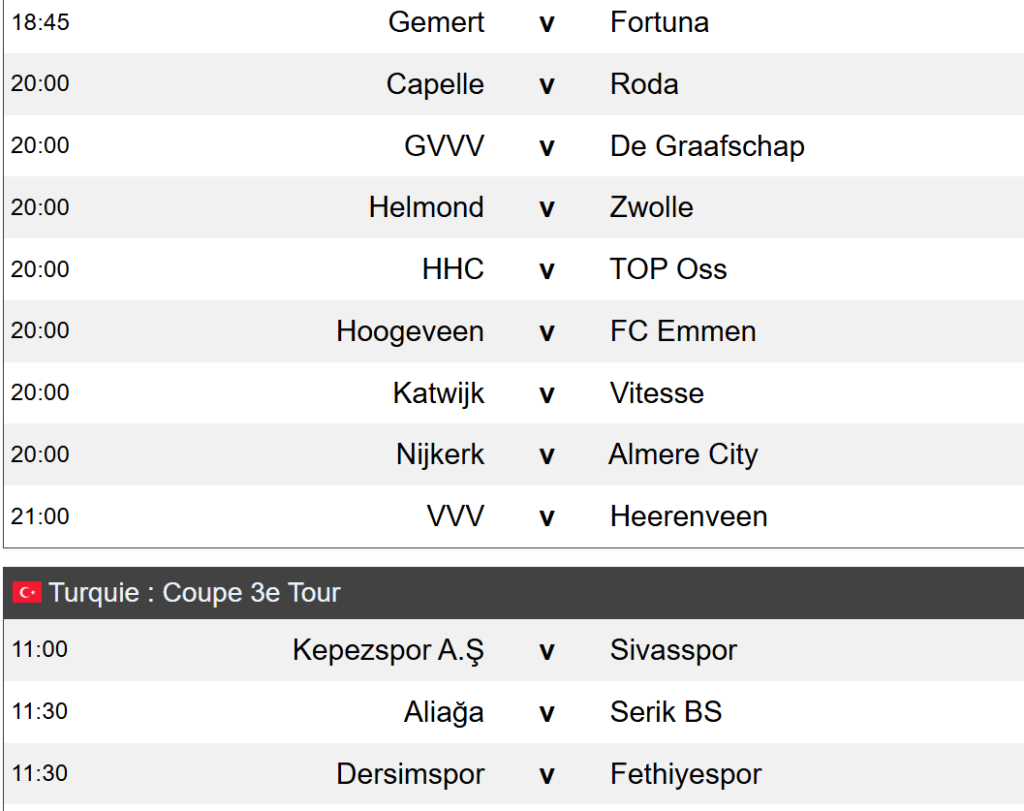Click Vitesse away team
The width and height of the screenshot is (1024, 811).
click(x=657, y=393)
